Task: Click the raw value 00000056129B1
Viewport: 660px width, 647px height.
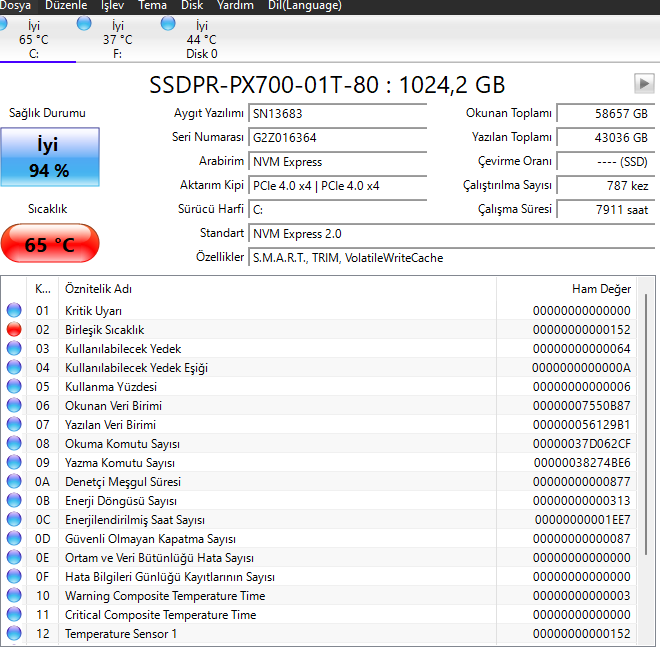Action: click(582, 425)
